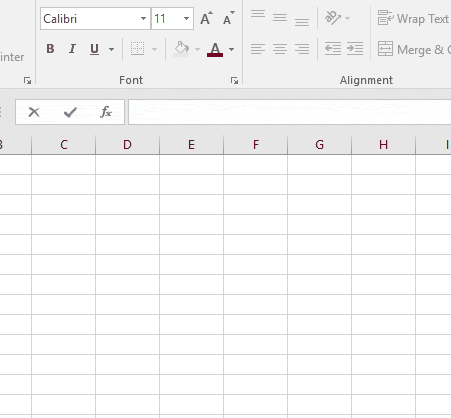Open the Font settings dialog launcher
Image resolution: width=451 pixels, height=418 pixels.
coord(234,80)
